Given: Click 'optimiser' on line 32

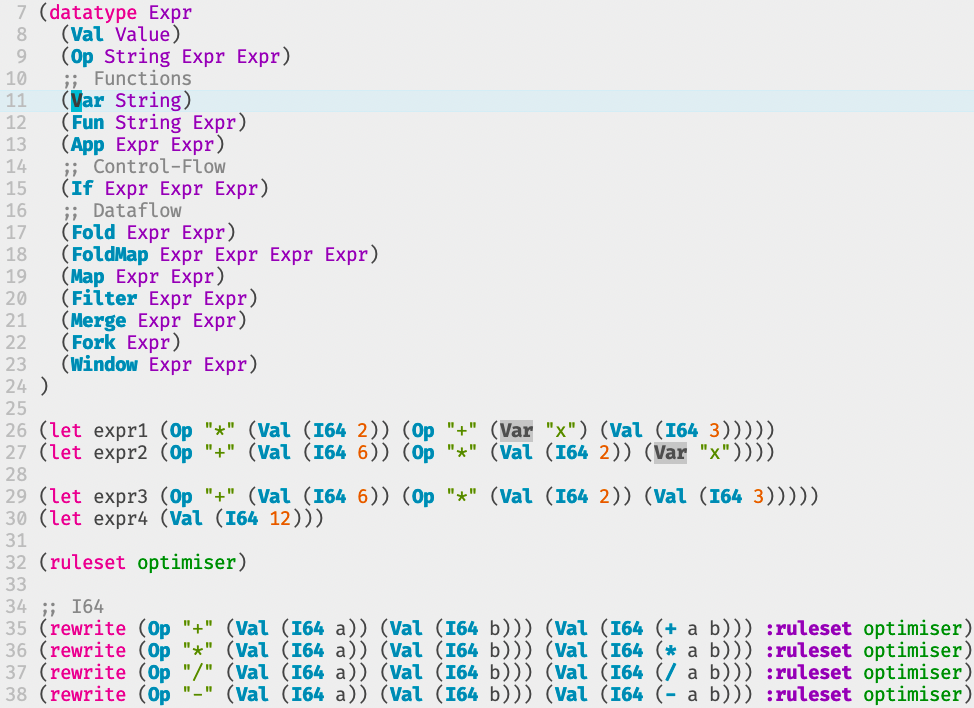Looking at the screenshot, I should pyautogui.click(x=186, y=563).
